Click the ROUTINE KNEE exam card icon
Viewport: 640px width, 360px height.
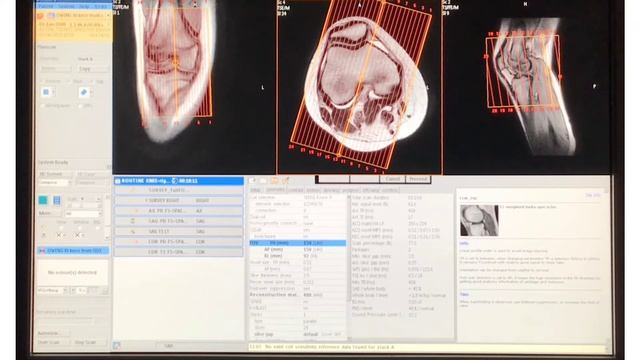click(x=118, y=181)
